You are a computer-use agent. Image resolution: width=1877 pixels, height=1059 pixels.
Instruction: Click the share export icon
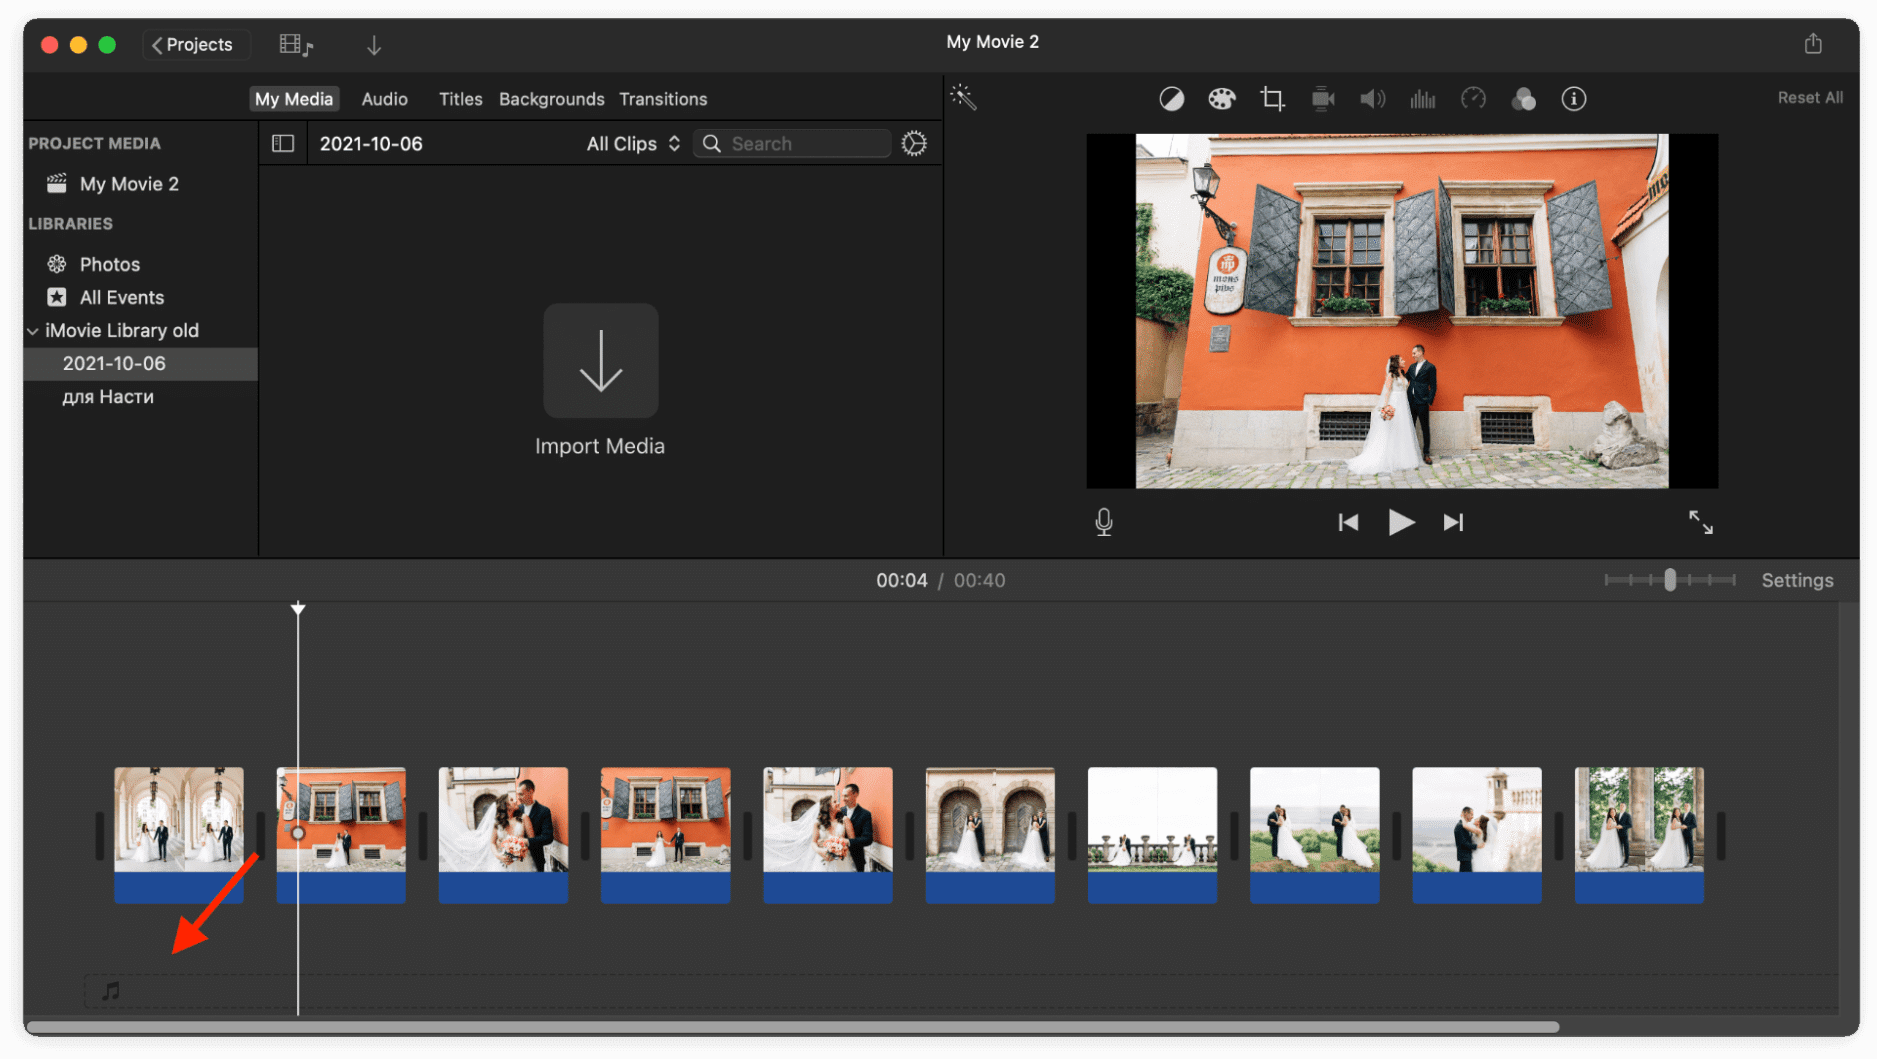(x=1813, y=44)
